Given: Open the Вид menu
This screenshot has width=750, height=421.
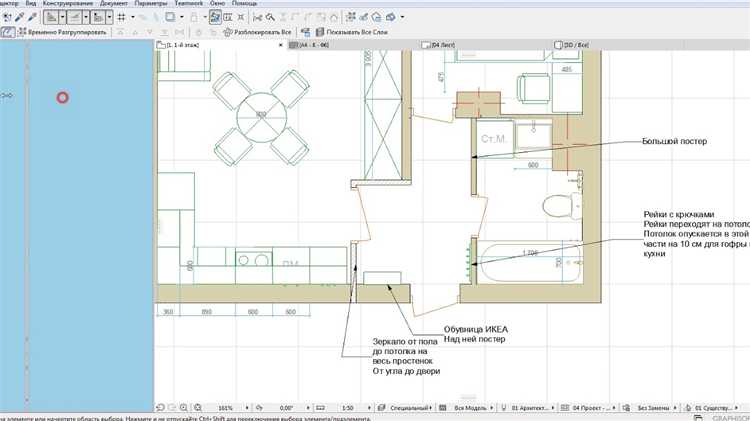Looking at the screenshot, I should click(x=31, y=3).
